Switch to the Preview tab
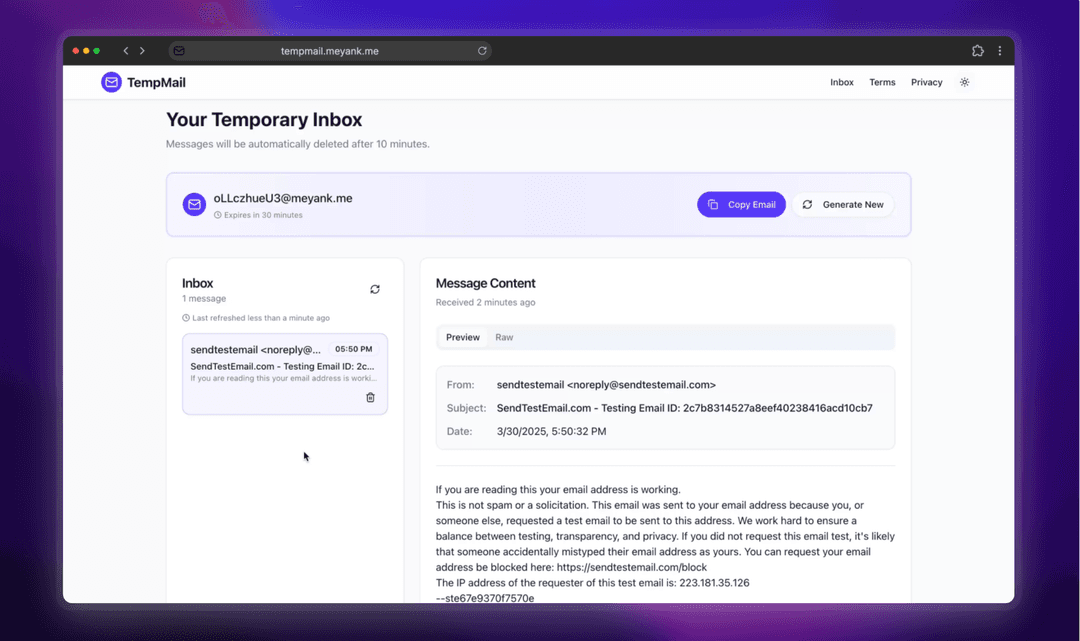This screenshot has height=641, width=1080. click(463, 337)
